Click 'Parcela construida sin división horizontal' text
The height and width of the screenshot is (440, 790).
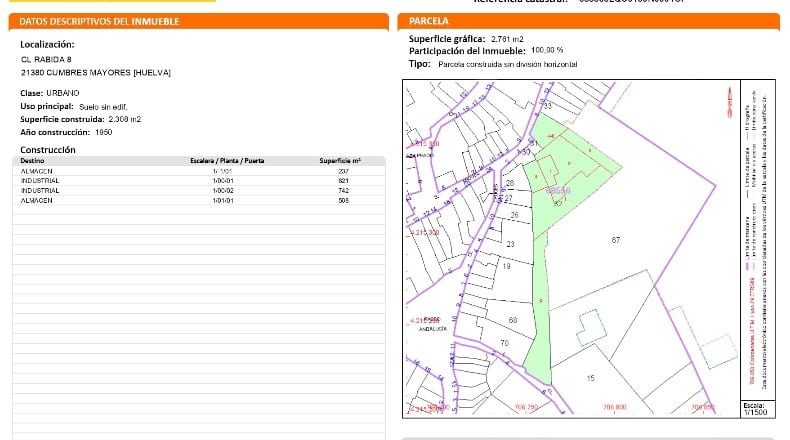coord(508,65)
